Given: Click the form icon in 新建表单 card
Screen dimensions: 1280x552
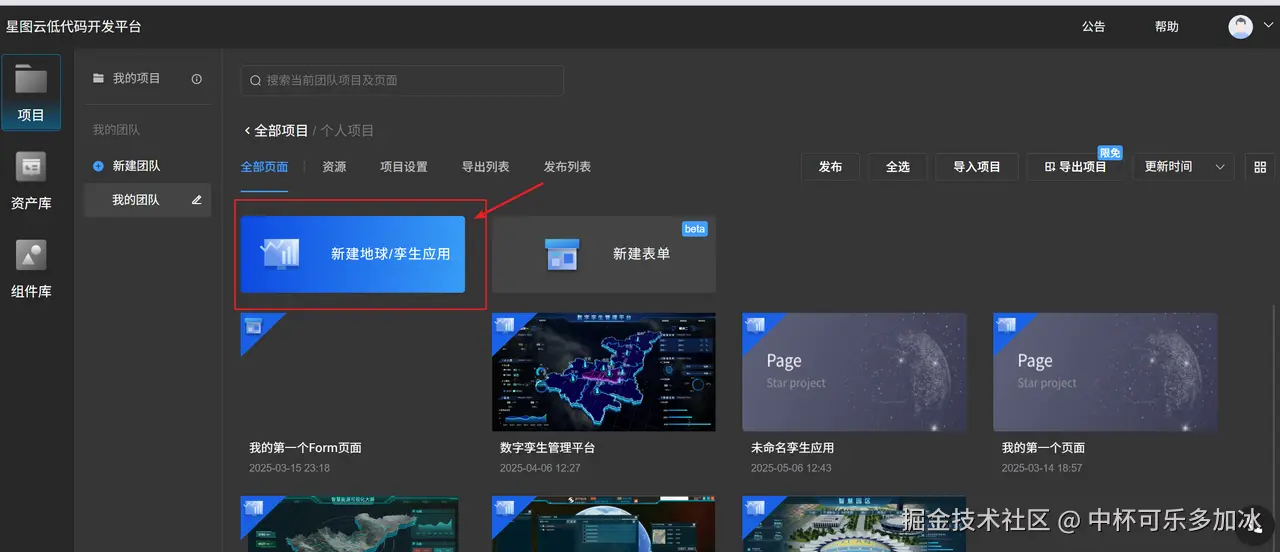Looking at the screenshot, I should (562, 254).
